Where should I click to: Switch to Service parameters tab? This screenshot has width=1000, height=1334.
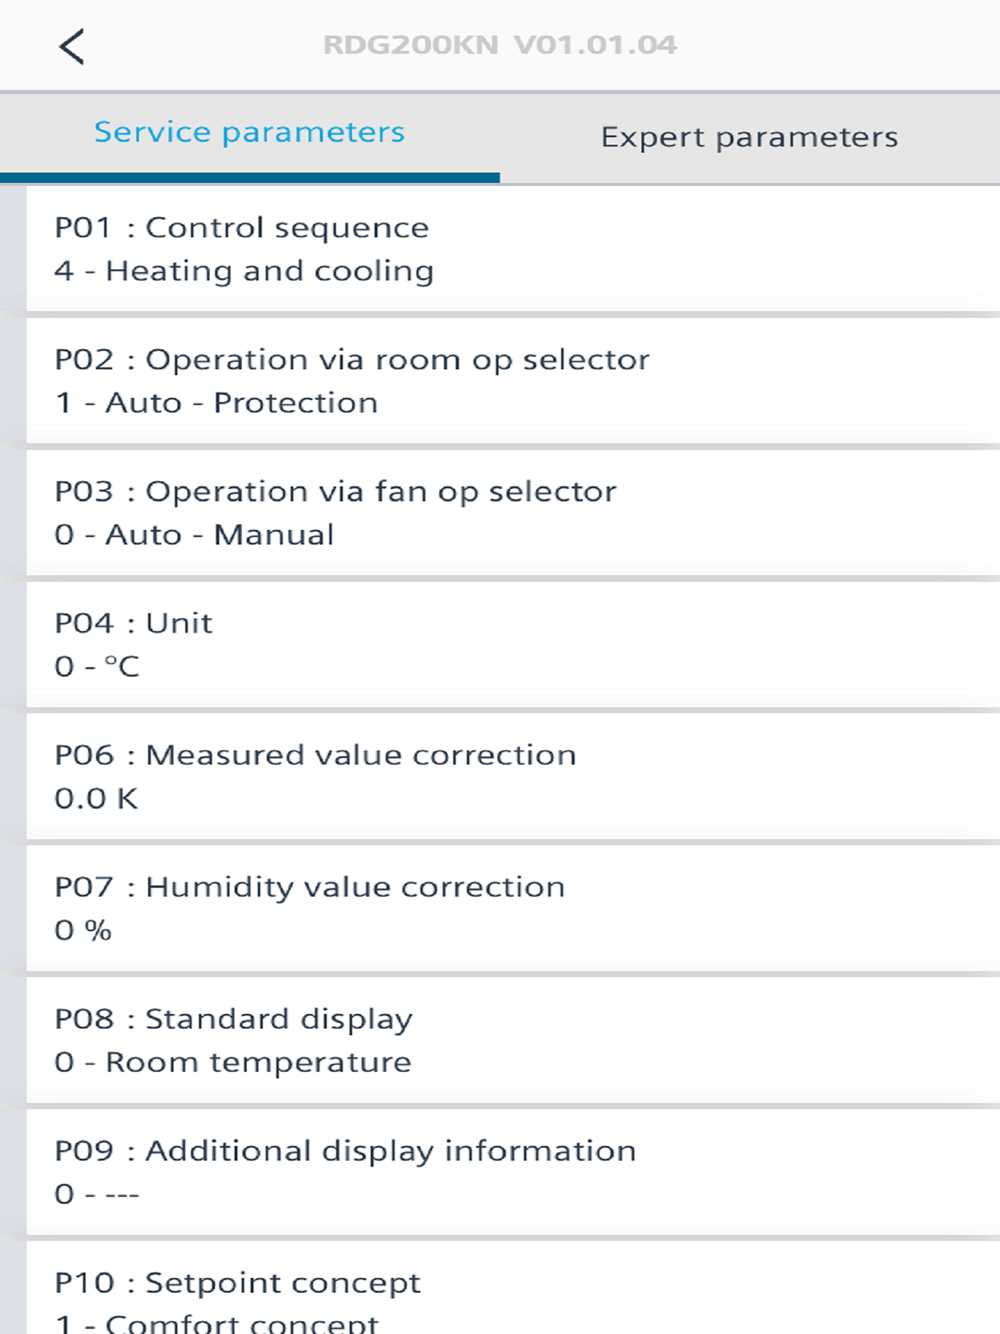250,136
